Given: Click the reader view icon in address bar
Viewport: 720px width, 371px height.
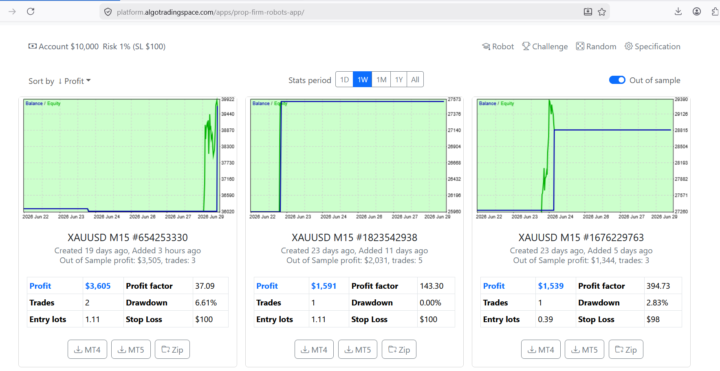Looking at the screenshot, I should coord(588,12).
